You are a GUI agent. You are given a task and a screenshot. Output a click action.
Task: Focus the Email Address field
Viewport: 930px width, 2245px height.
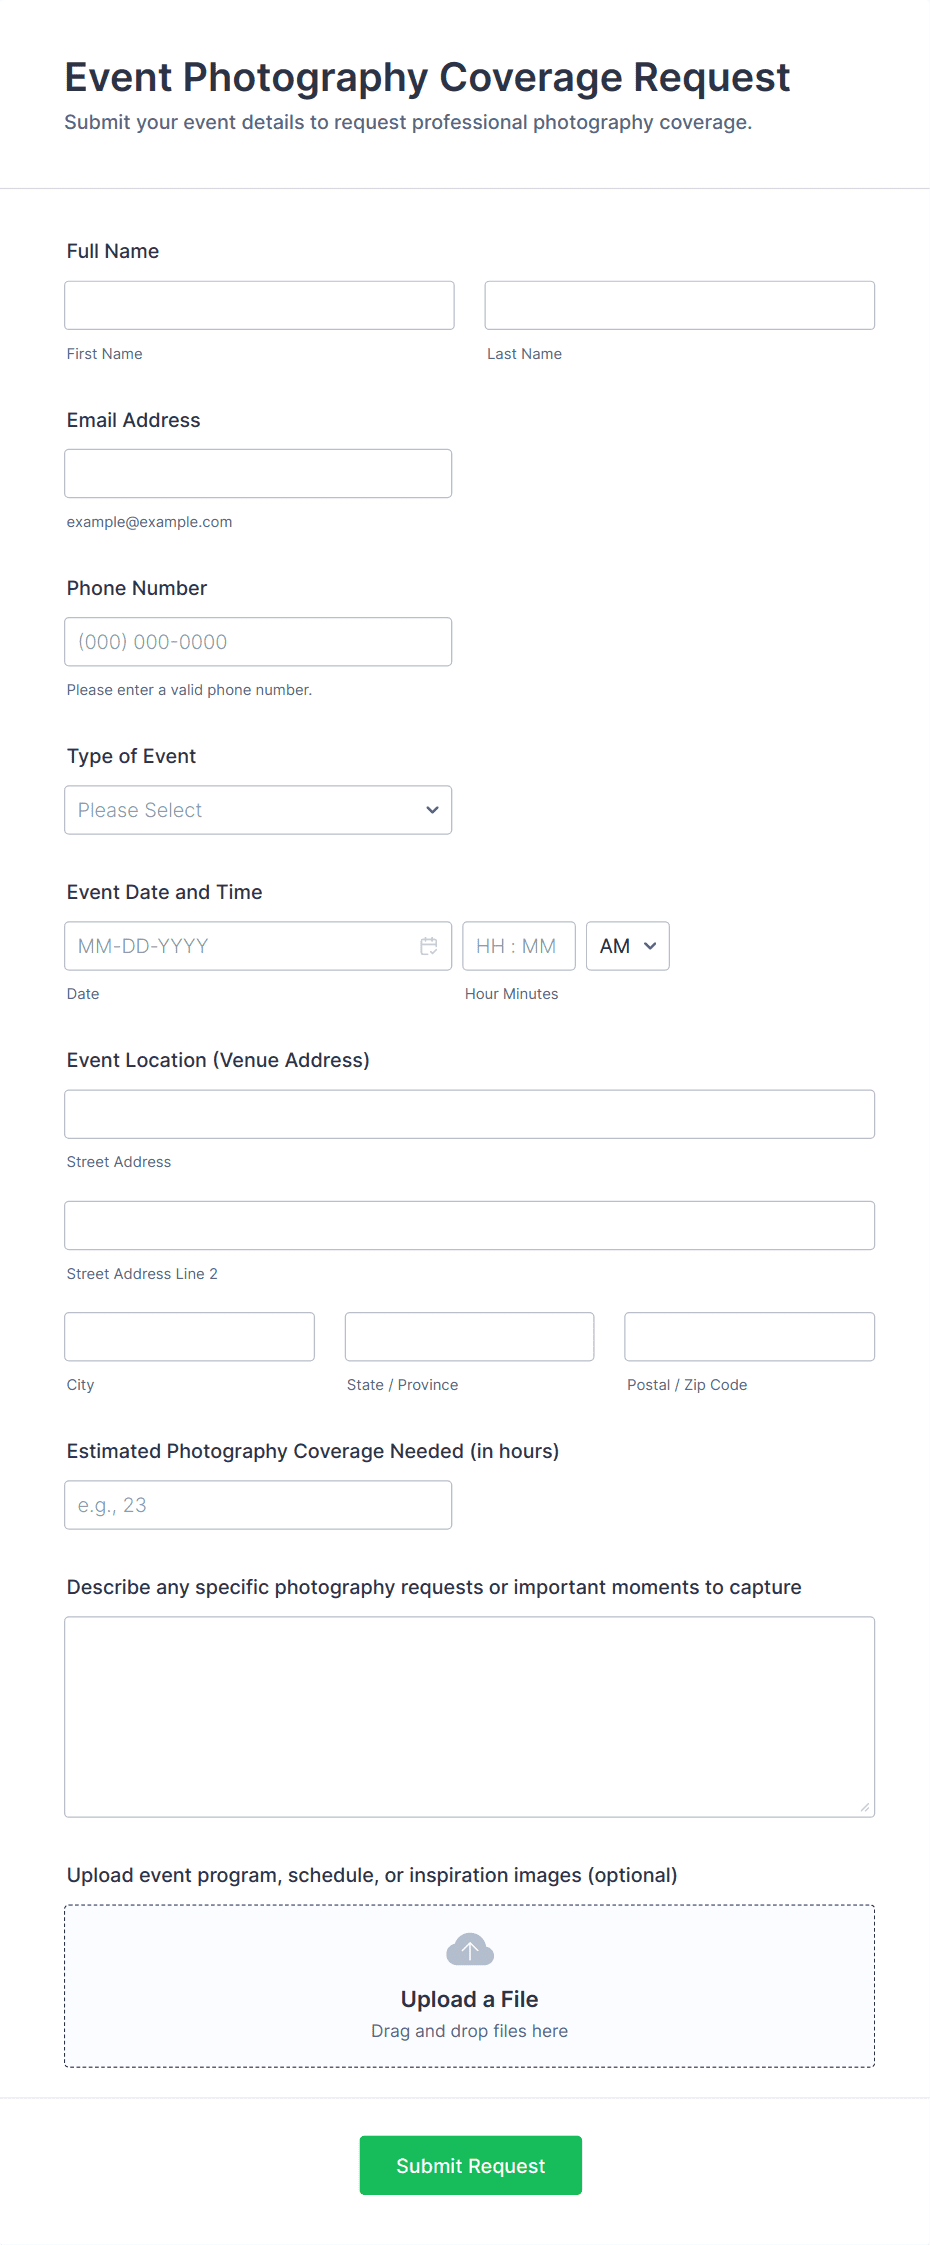[258, 473]
